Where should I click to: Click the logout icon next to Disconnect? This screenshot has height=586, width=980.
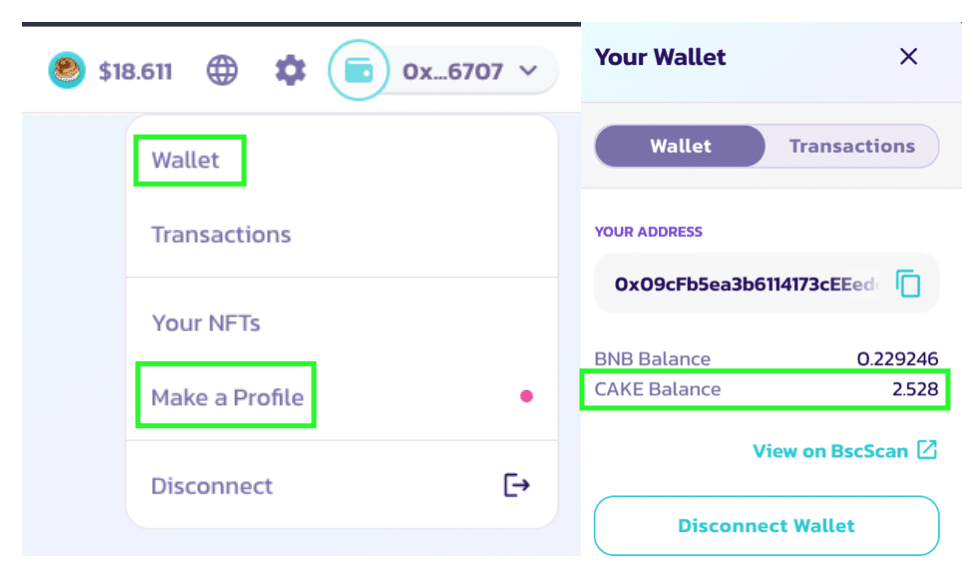(516, 486)
